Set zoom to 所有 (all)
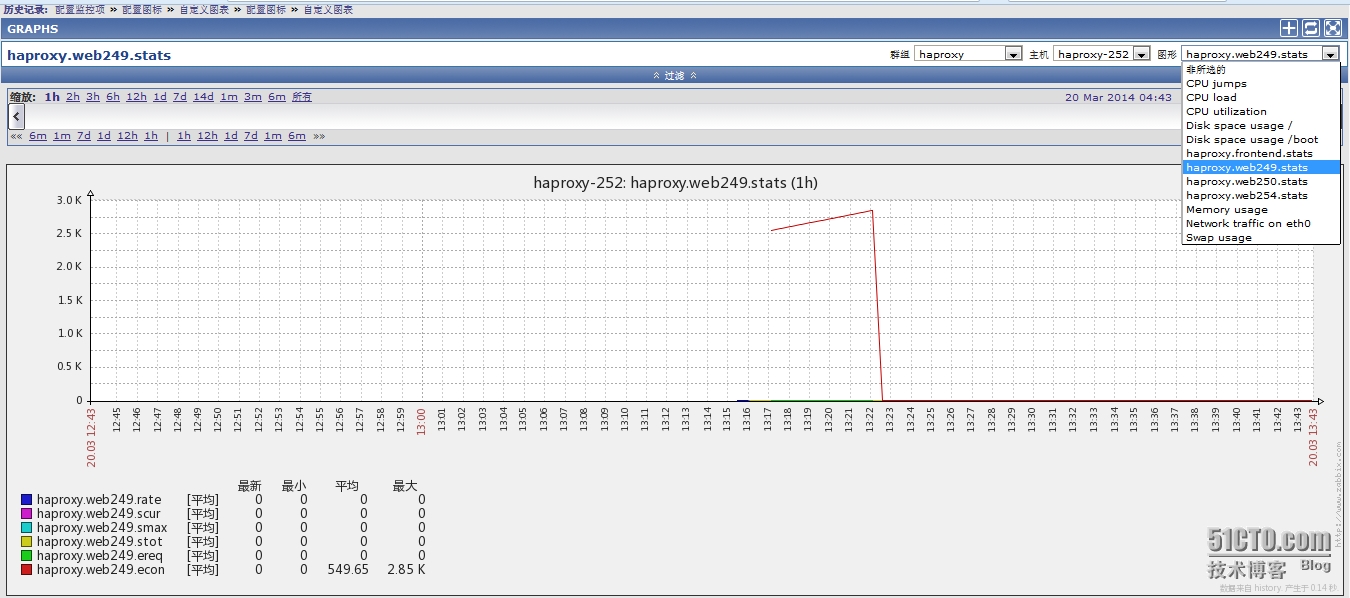 pos(302,97)
